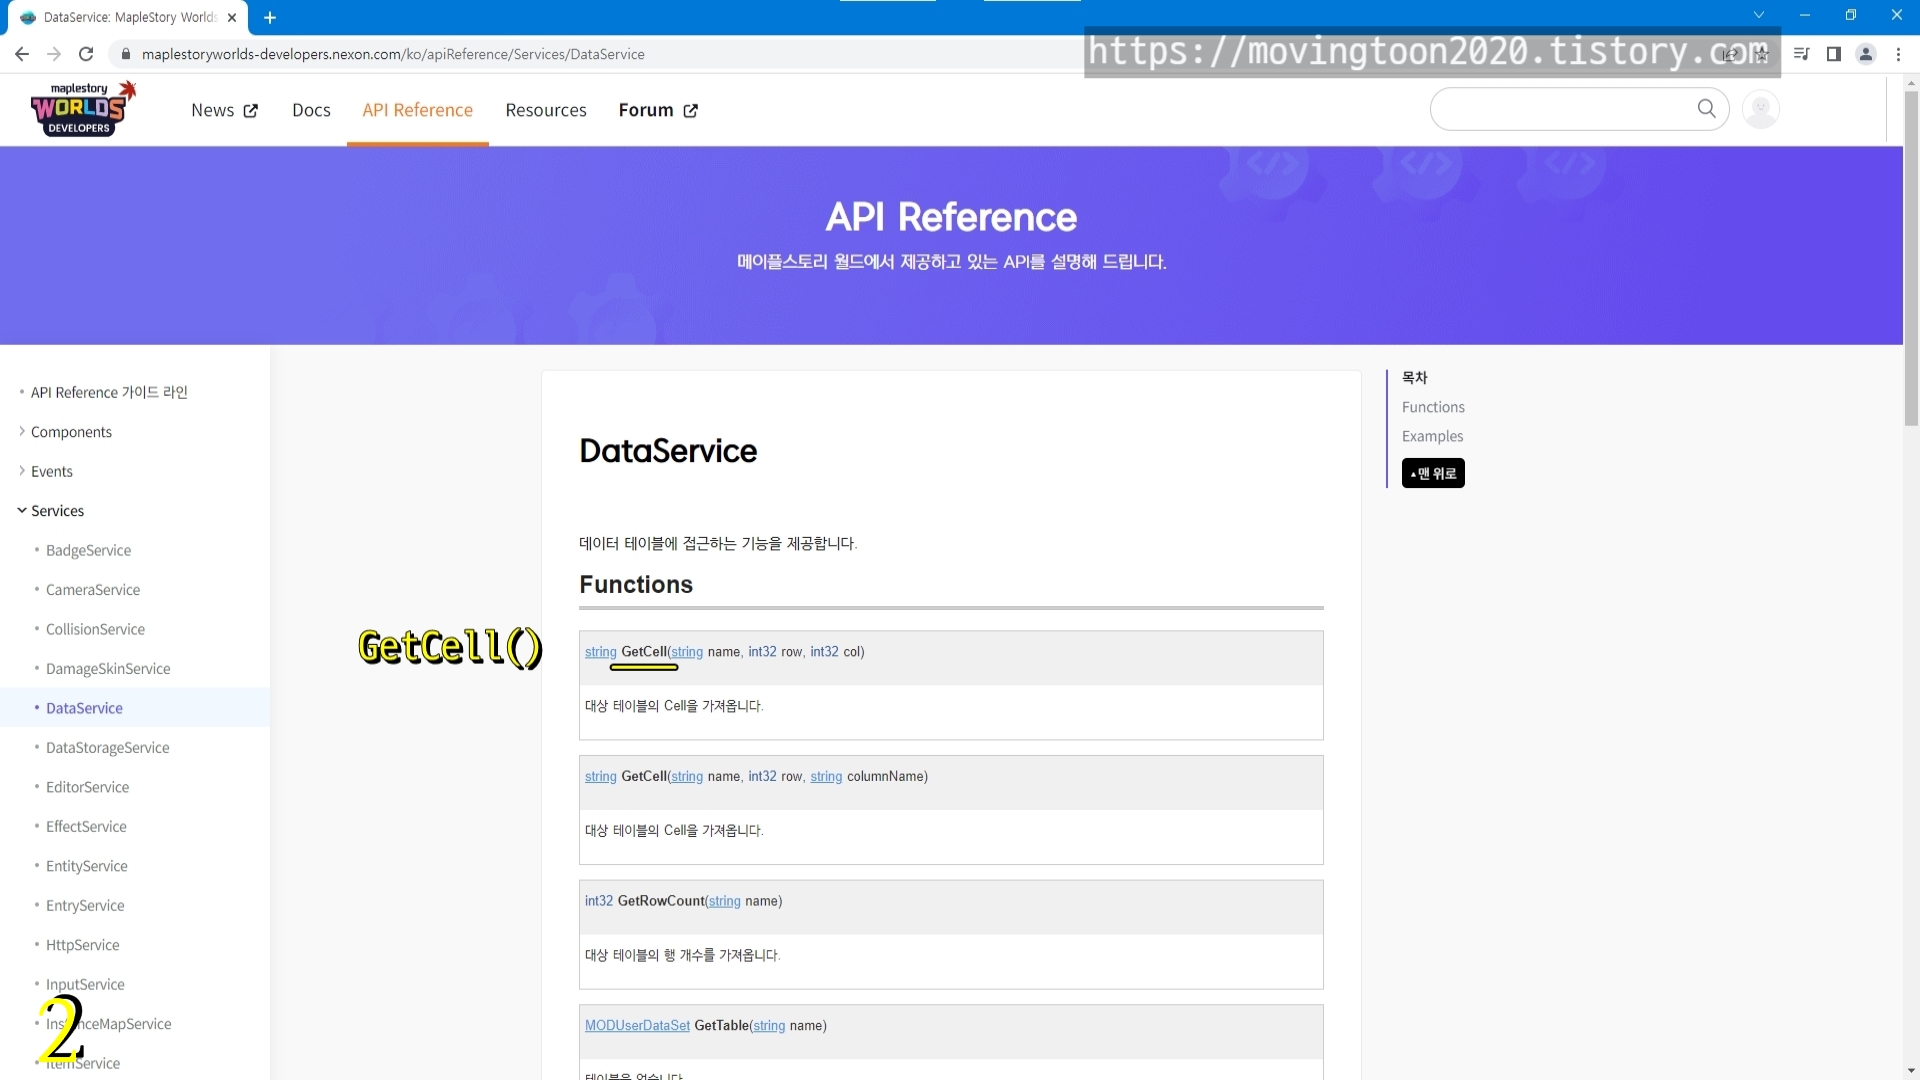Screen dimensions: 1920x1080
Task: Open the browser menu with three dots
Action: pyautogui.click(x=1898, y=54)
